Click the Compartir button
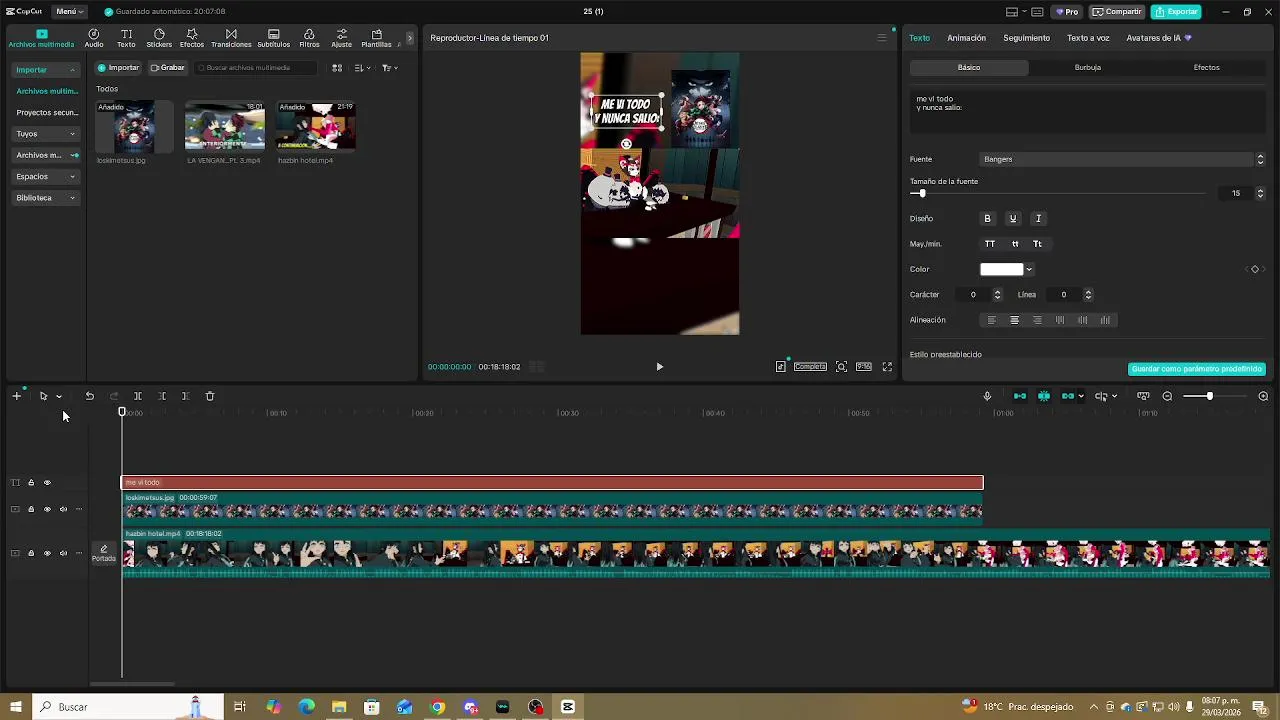The height and width of the screenshot is (720, 1280). tap(1117, 12)
